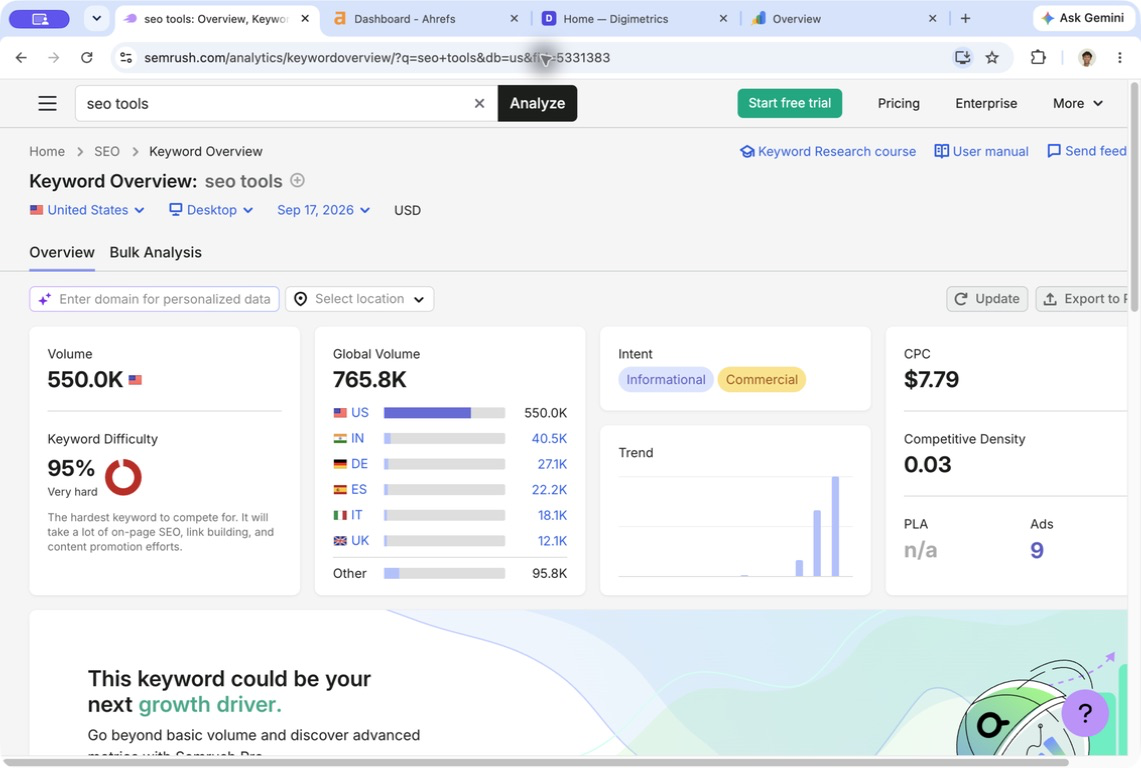Switch to the Overview browser tab
The height and width of the screenshot is (768, 1141).
843,19
